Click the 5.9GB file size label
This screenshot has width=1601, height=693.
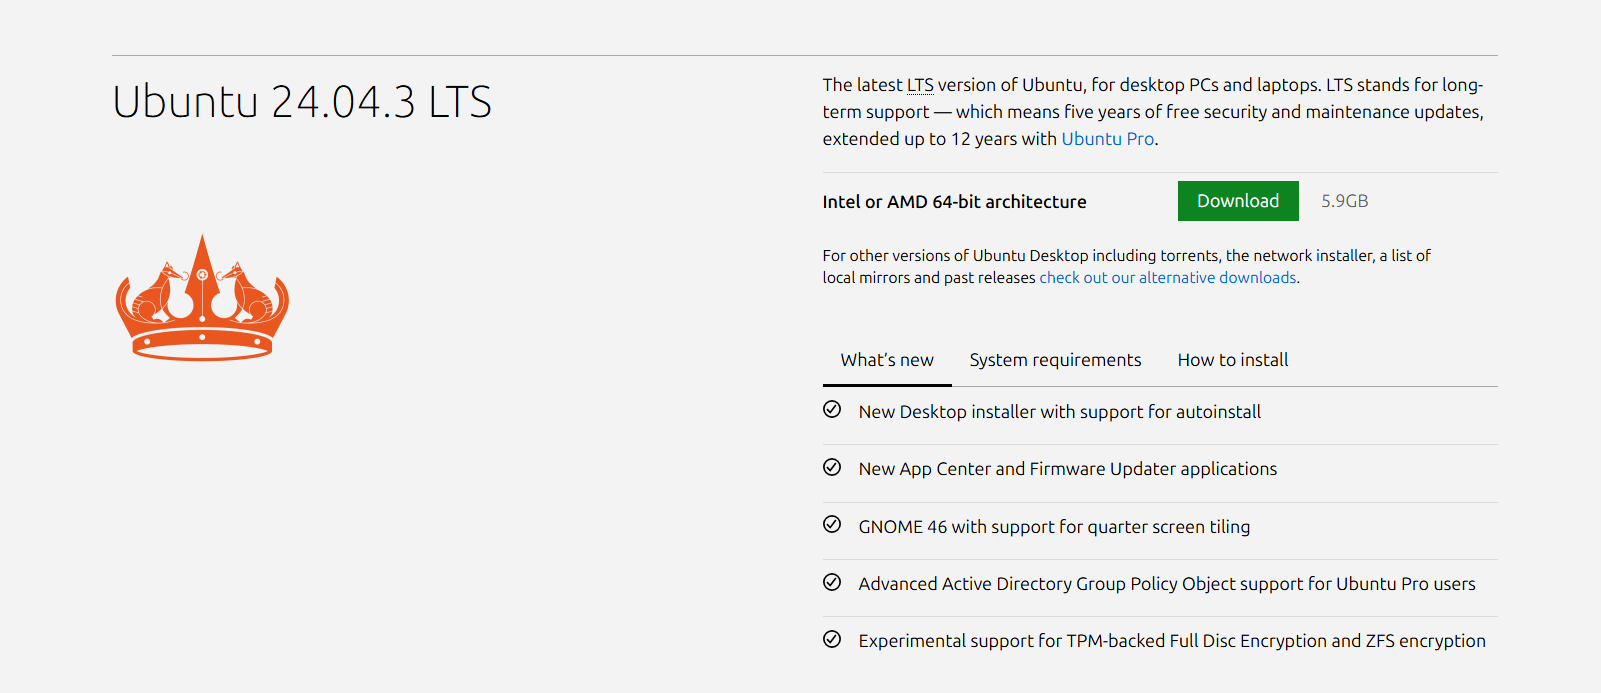pyautogui.click(x=1344, y=201)
